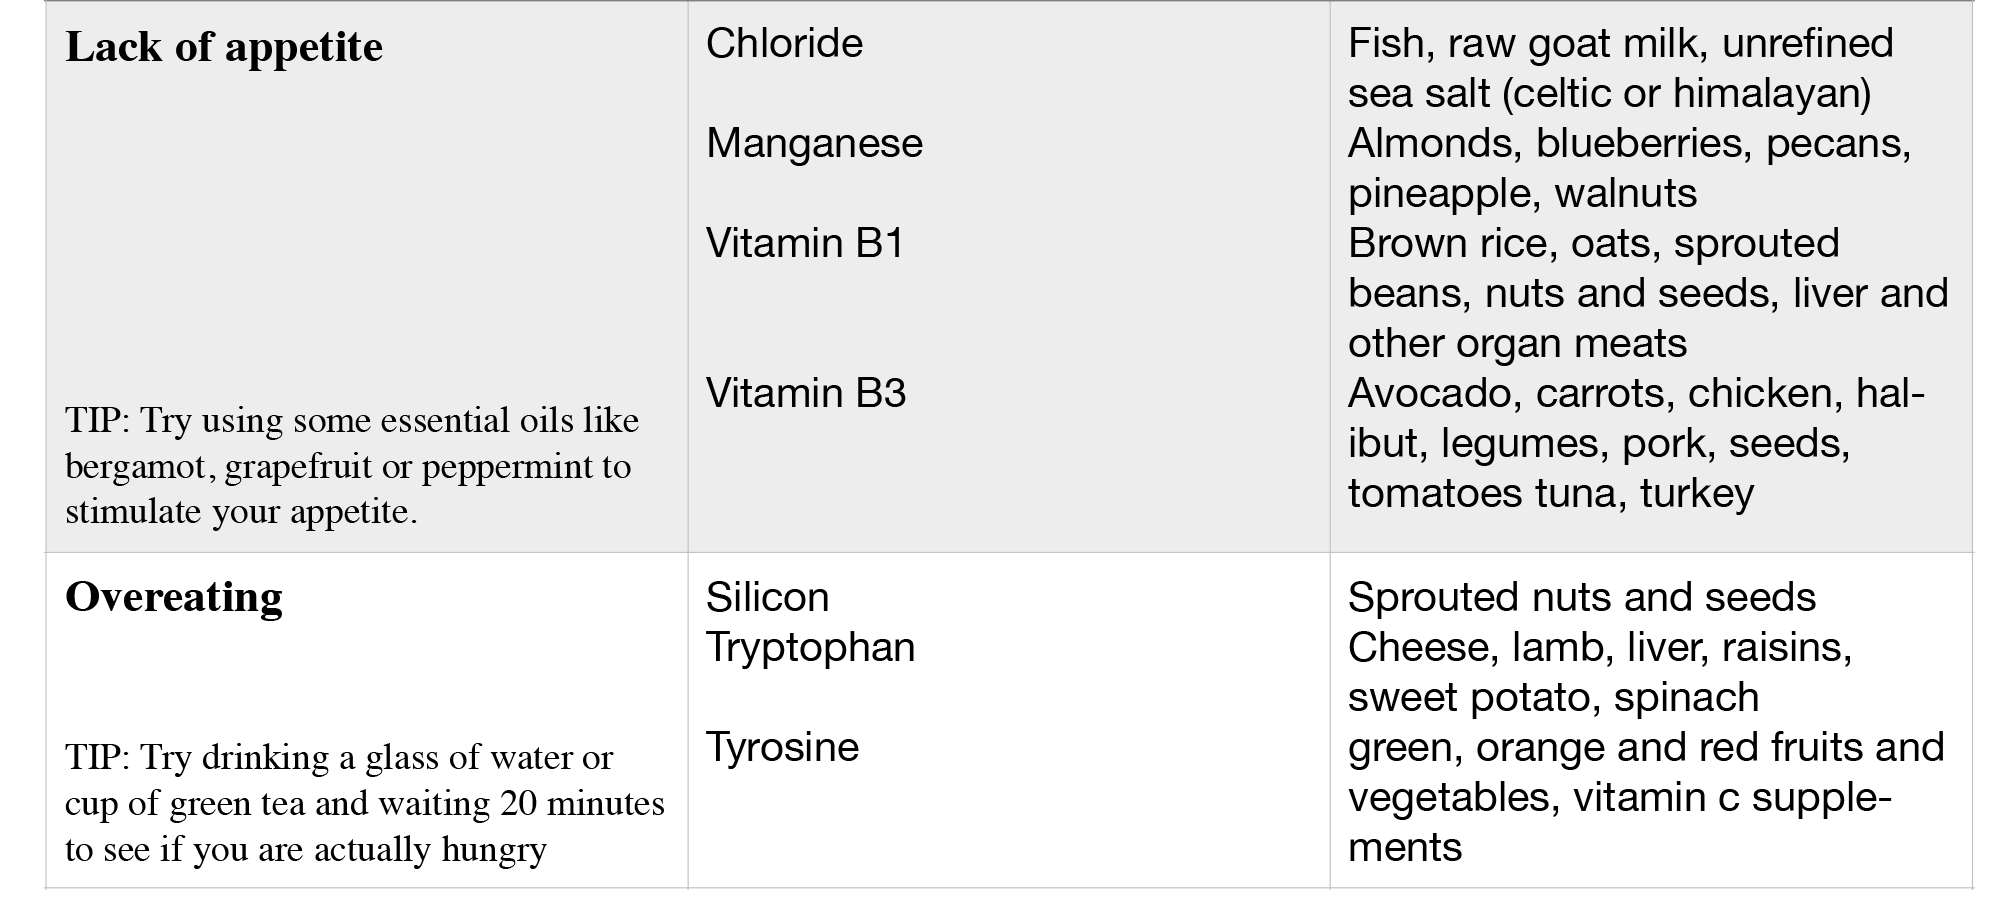Click the sweet potato, spinach line

point(1554,697)
